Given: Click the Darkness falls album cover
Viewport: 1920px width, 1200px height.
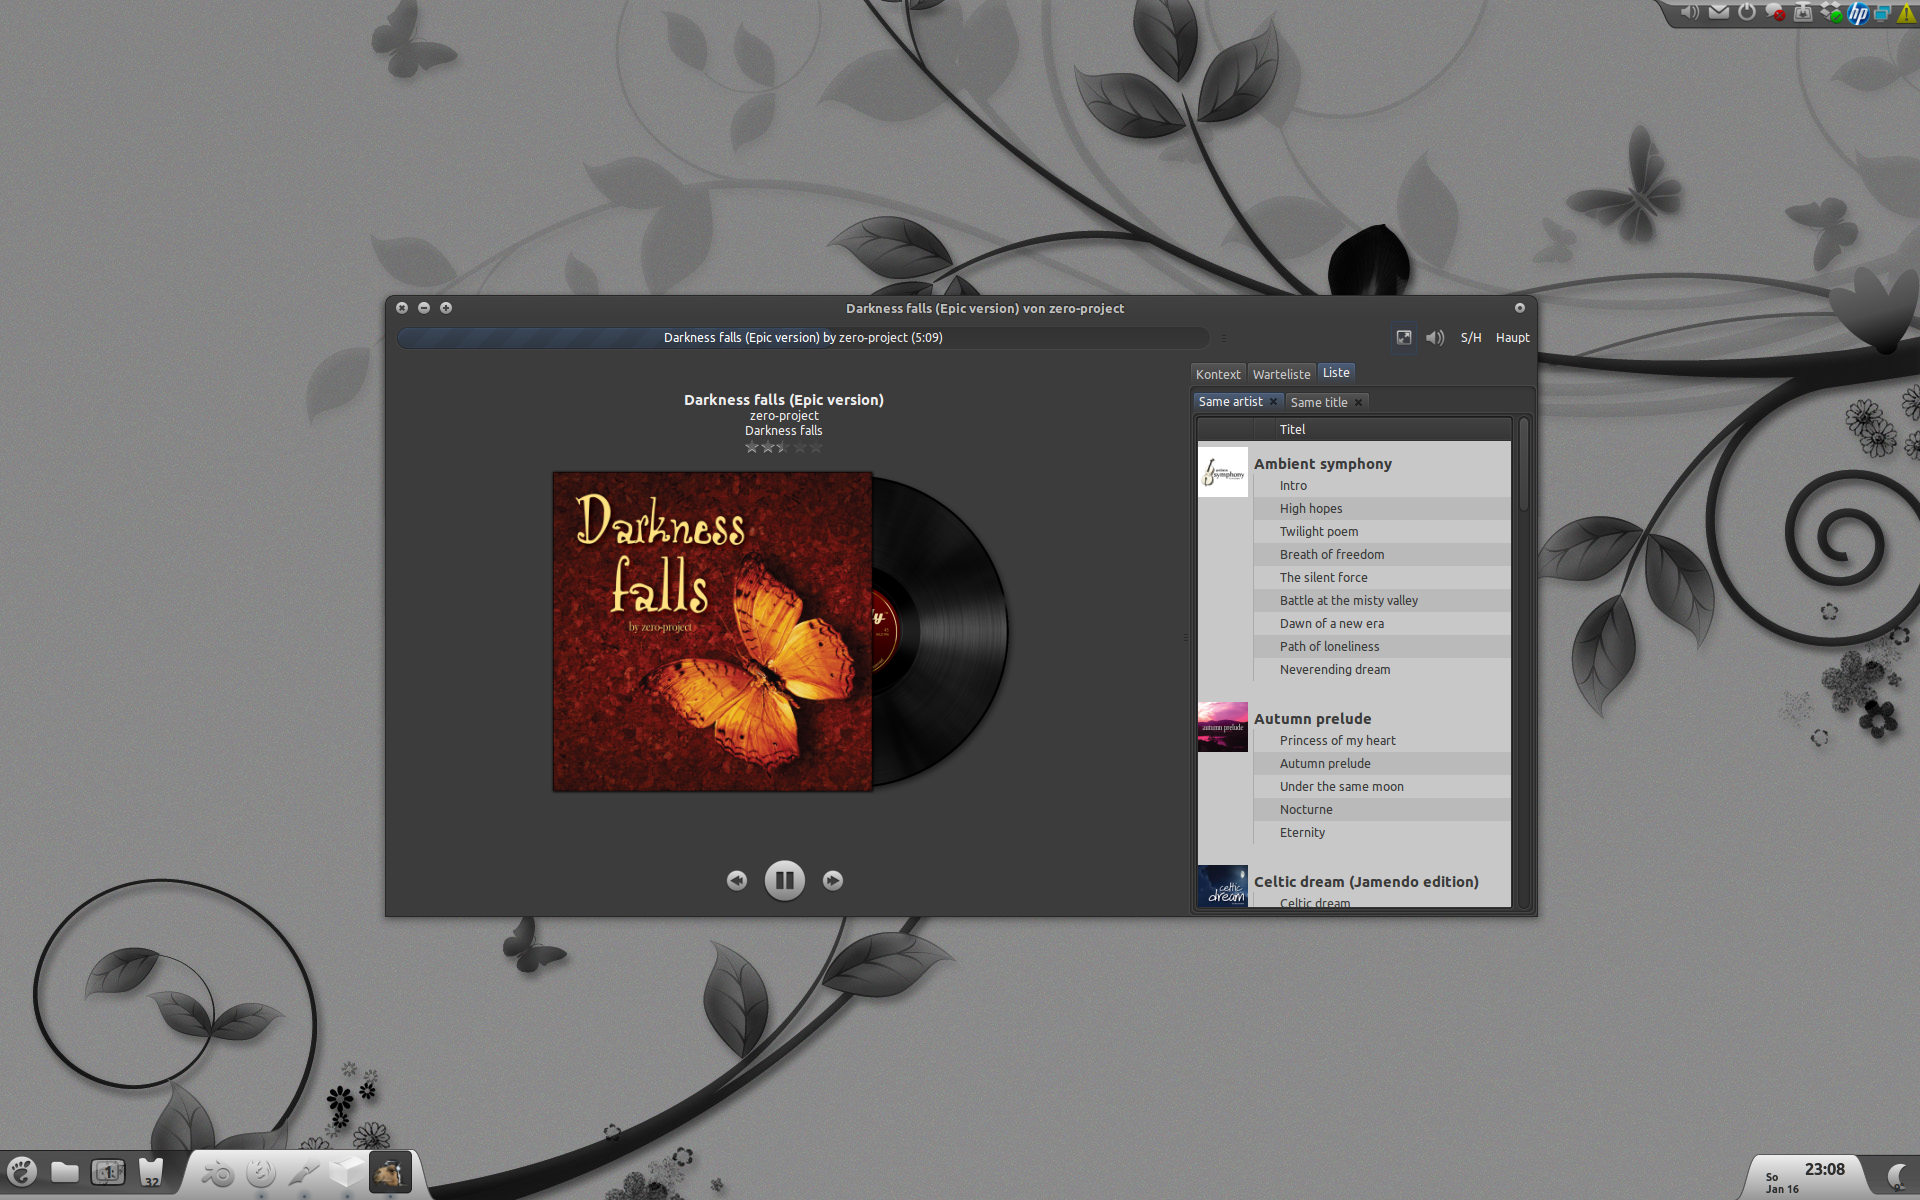Looking at the screenshot, I should click(x=712, y=632).
